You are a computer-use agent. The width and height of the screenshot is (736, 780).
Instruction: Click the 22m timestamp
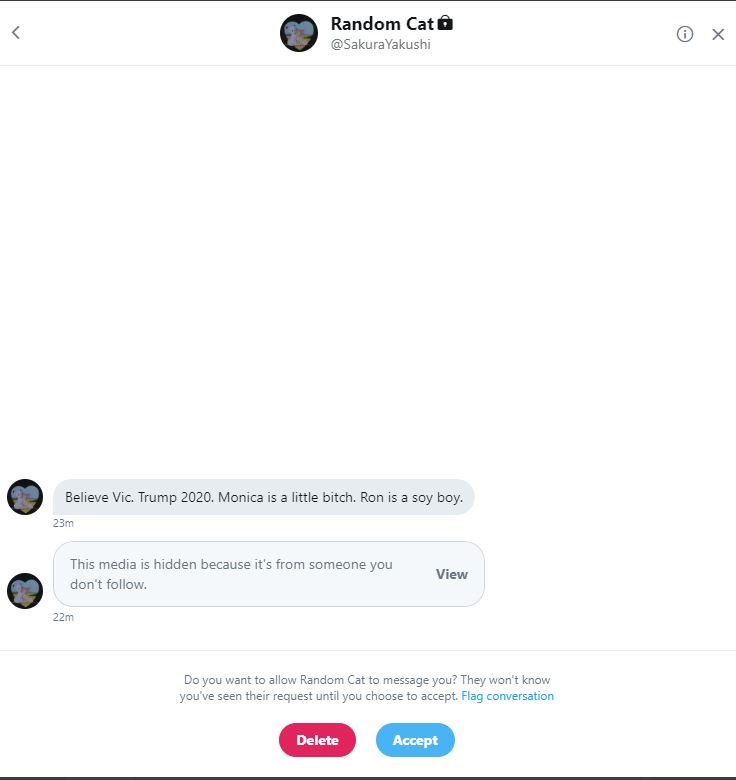click(x=63, y=617)
